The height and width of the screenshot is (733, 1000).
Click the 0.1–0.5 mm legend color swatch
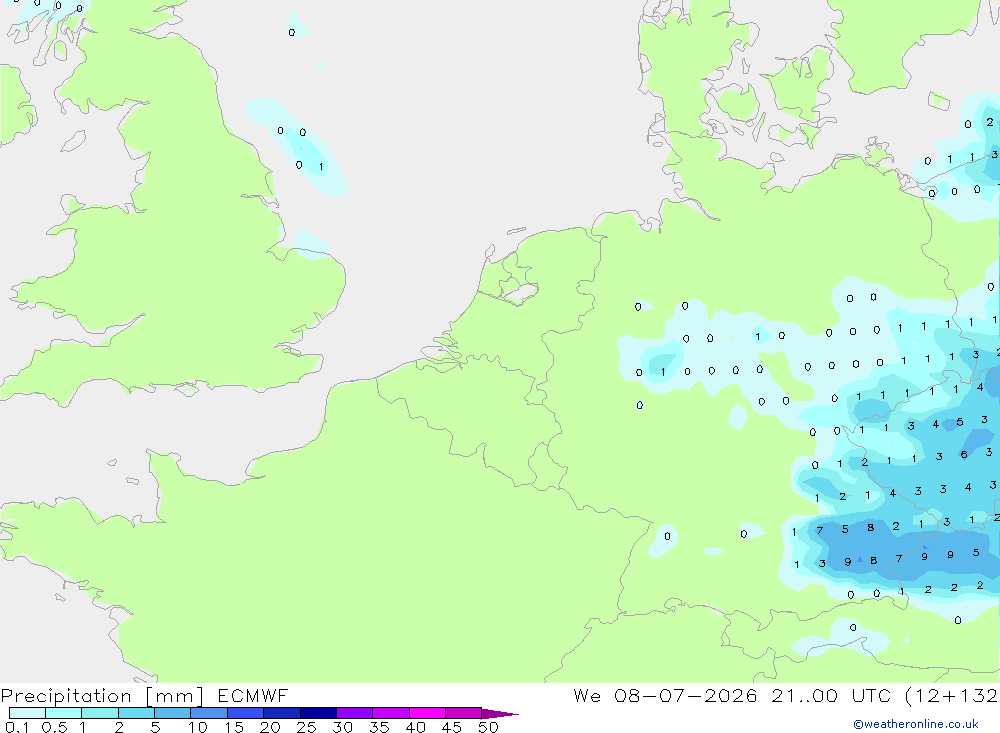coord(27,713)
